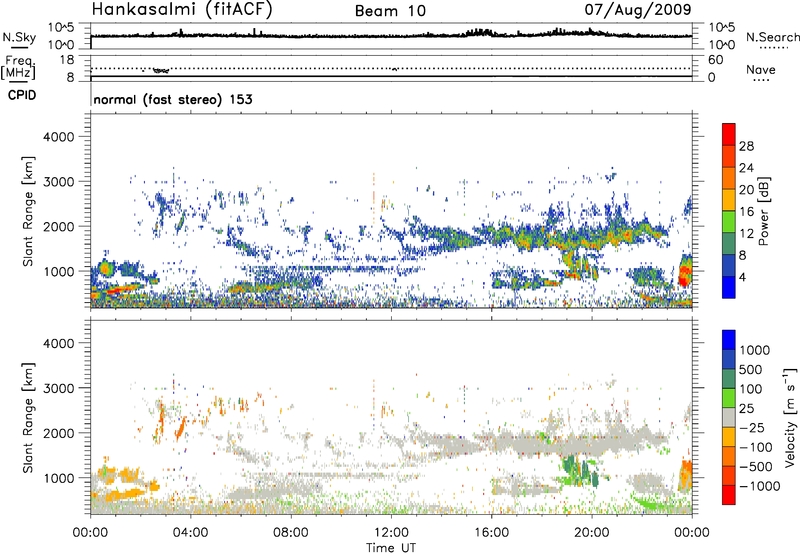This screenshot has height=554, width=800.
Task: Click the red high-power echo near 24:00
Action: click(685, 273)
